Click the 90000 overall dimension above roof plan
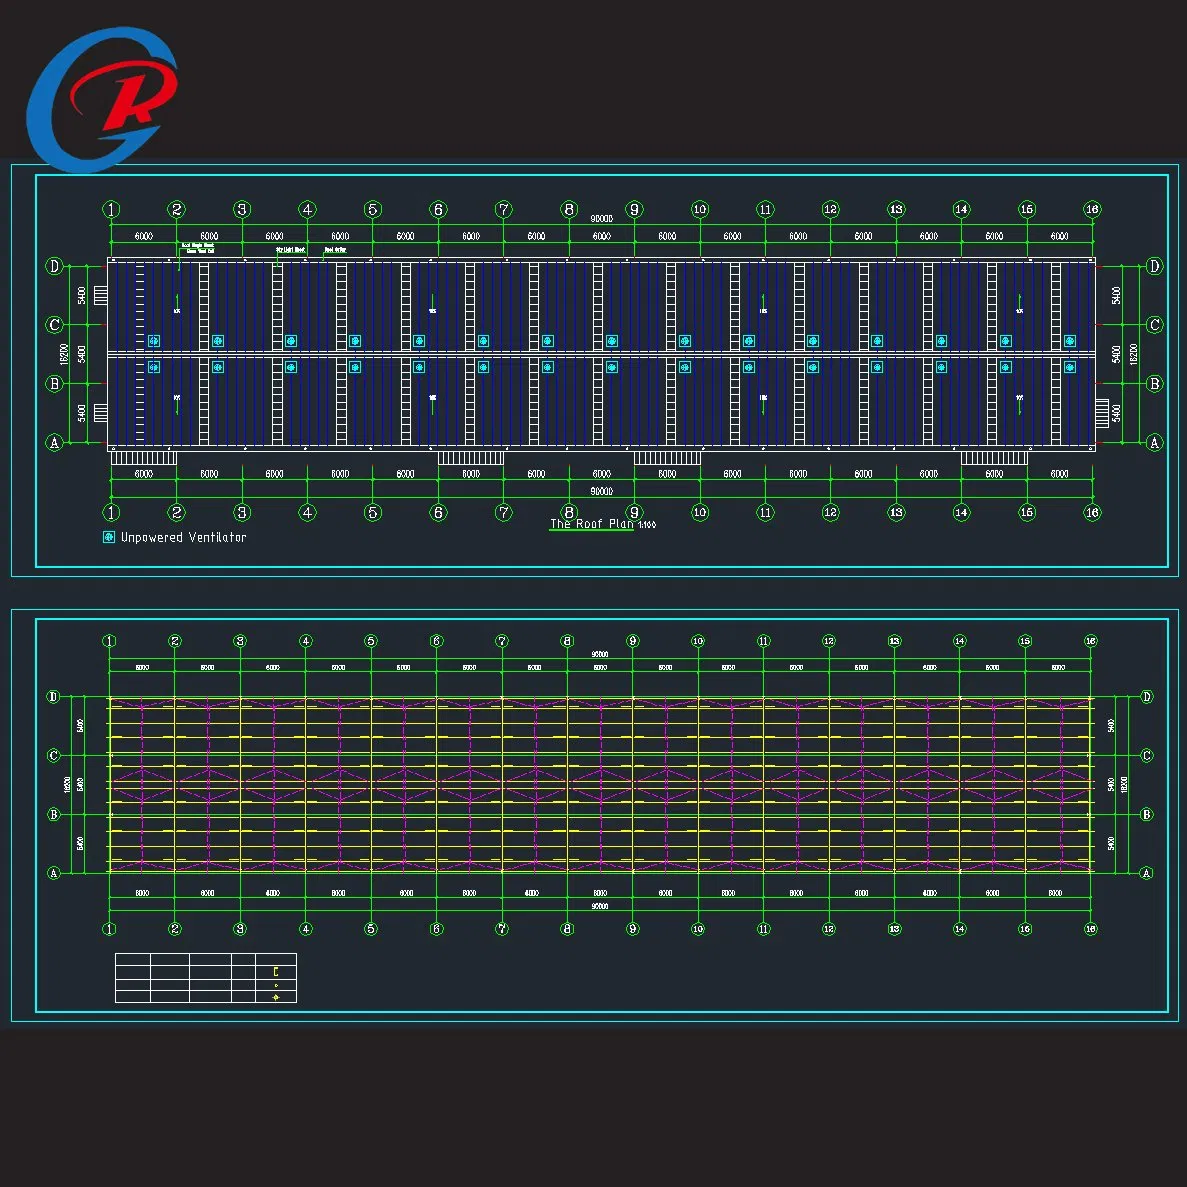 pyautogui.click(x=601, y=219)
